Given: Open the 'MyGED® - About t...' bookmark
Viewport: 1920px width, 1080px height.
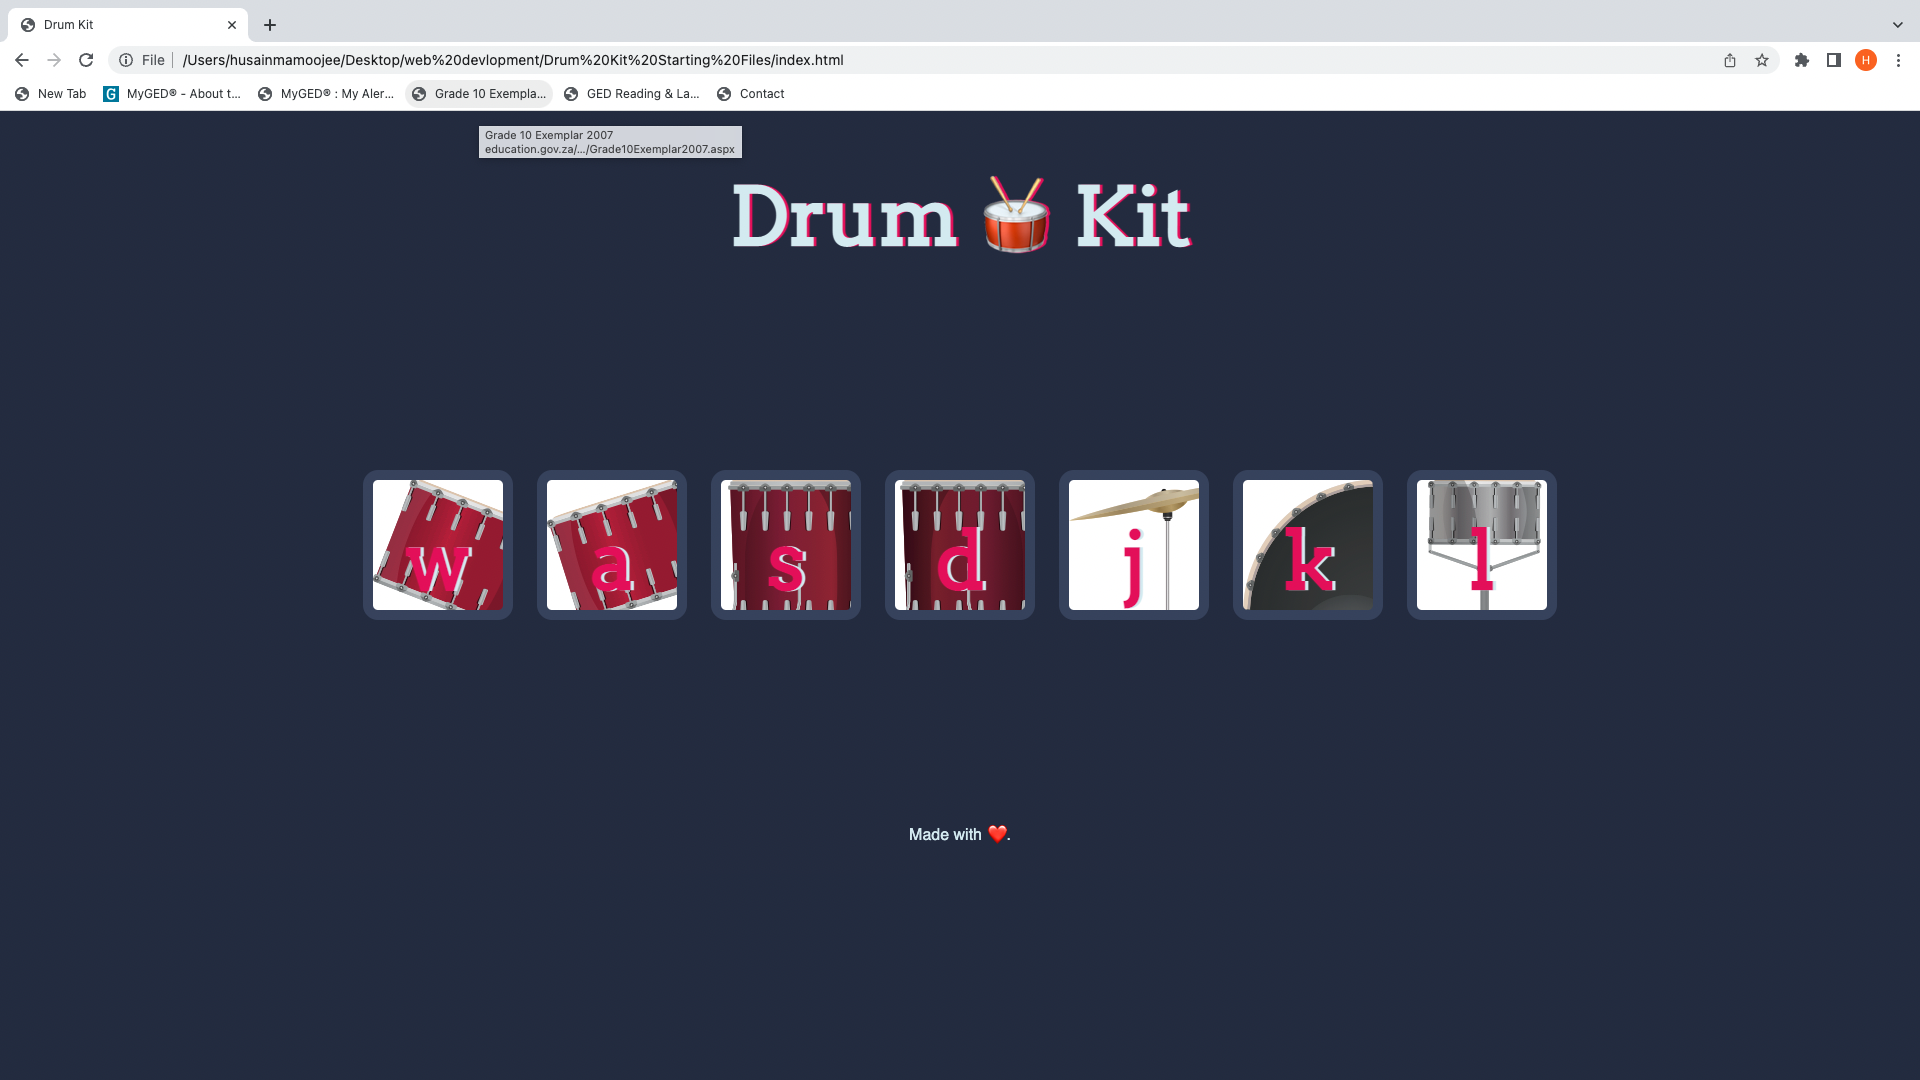Looking at the screenshot, I should pyautogui.click(x=172, y=94).
